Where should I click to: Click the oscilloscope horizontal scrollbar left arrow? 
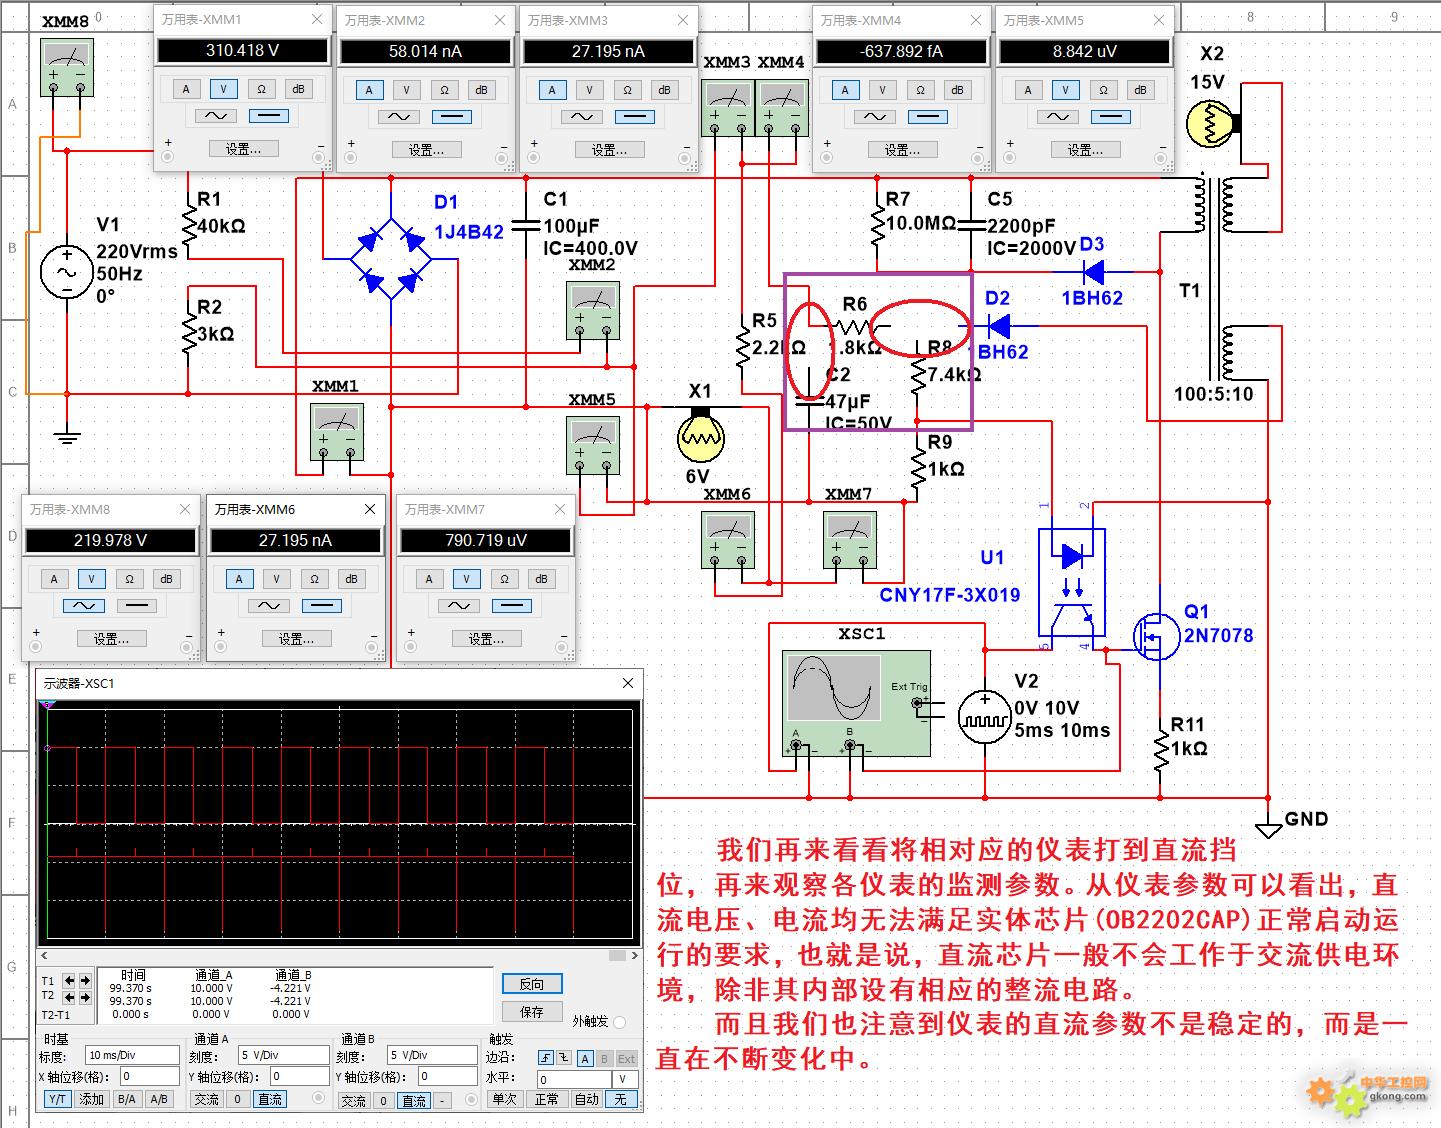point(44,955)
